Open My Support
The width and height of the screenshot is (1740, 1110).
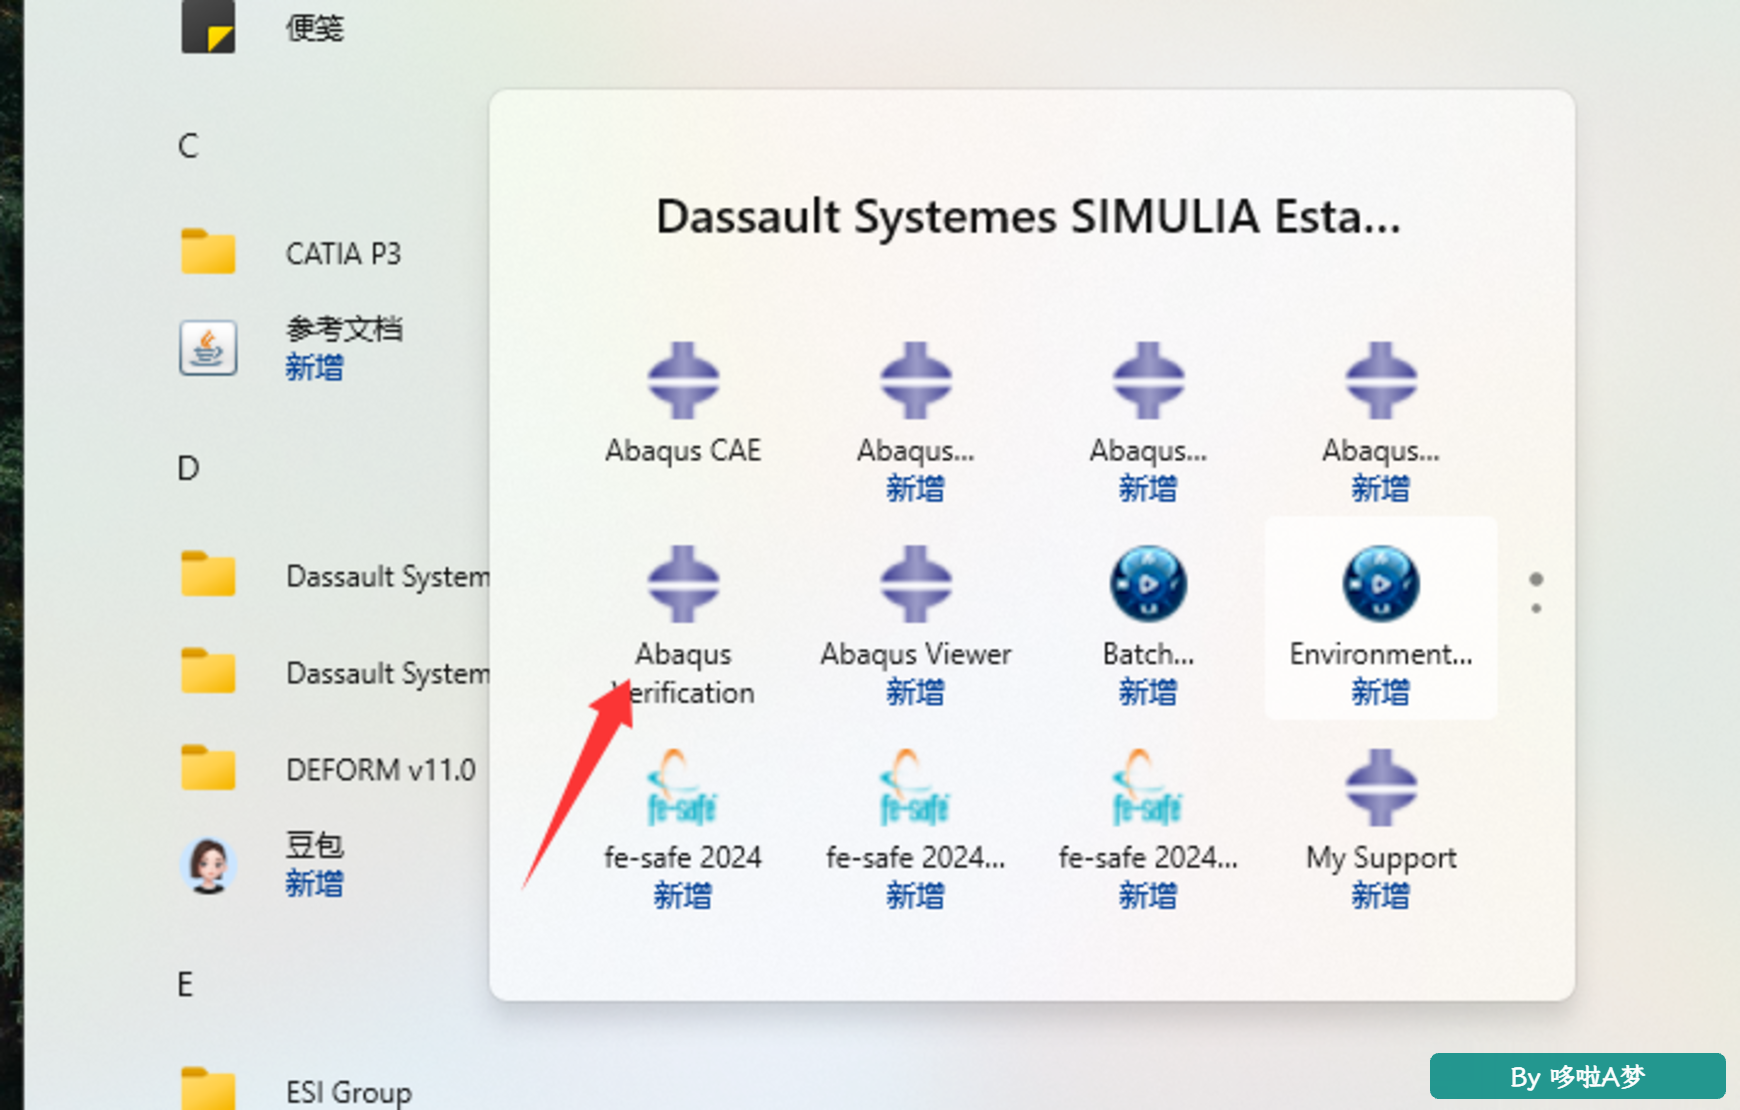pos(1380,830)
